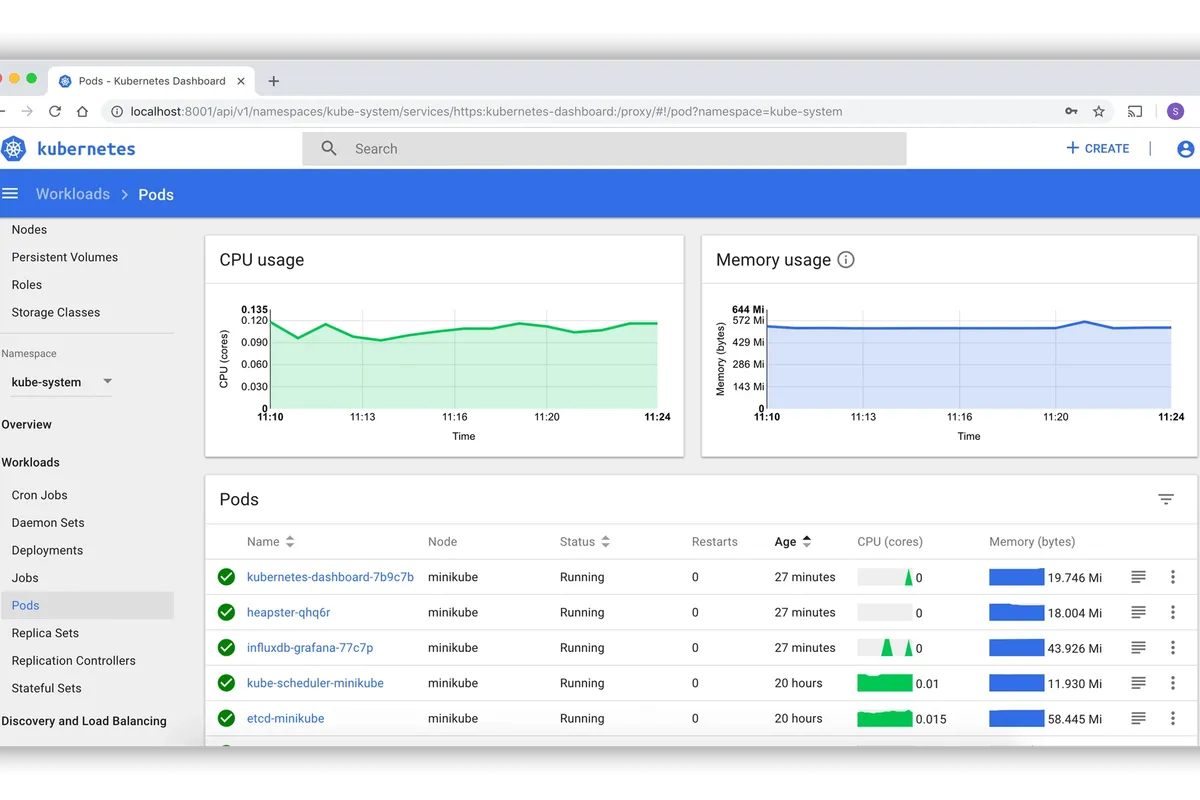The image size is (1200, 800).
Task: Open the filter icon on the Pods card
Action: pos(1166,498)
